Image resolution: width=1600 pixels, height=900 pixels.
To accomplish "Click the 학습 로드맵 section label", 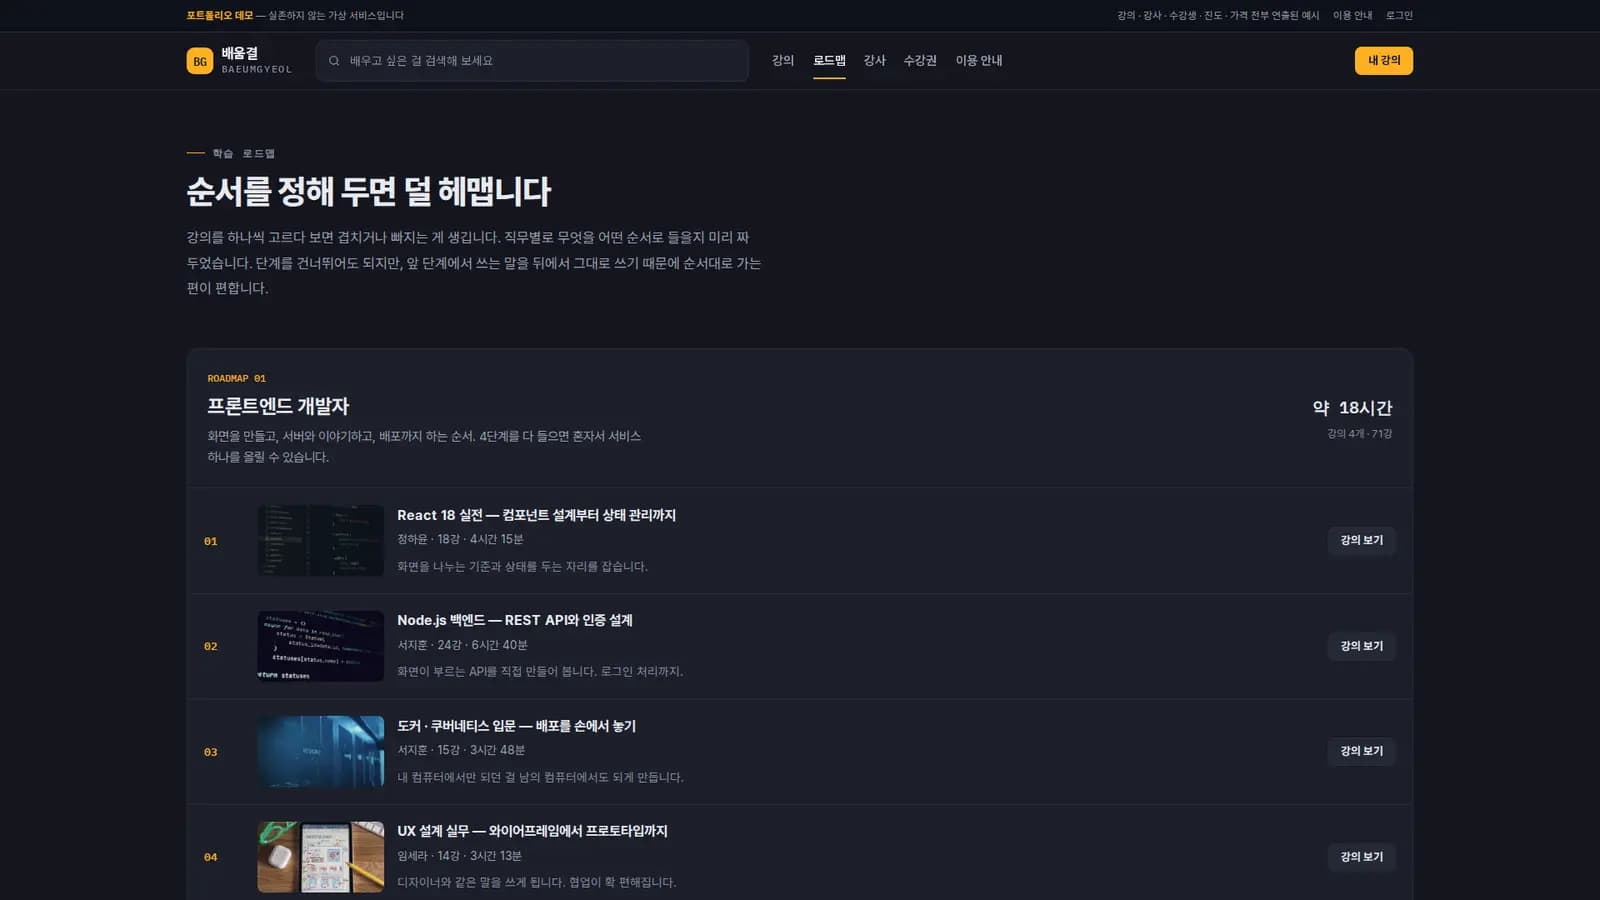I will [243, 154].
